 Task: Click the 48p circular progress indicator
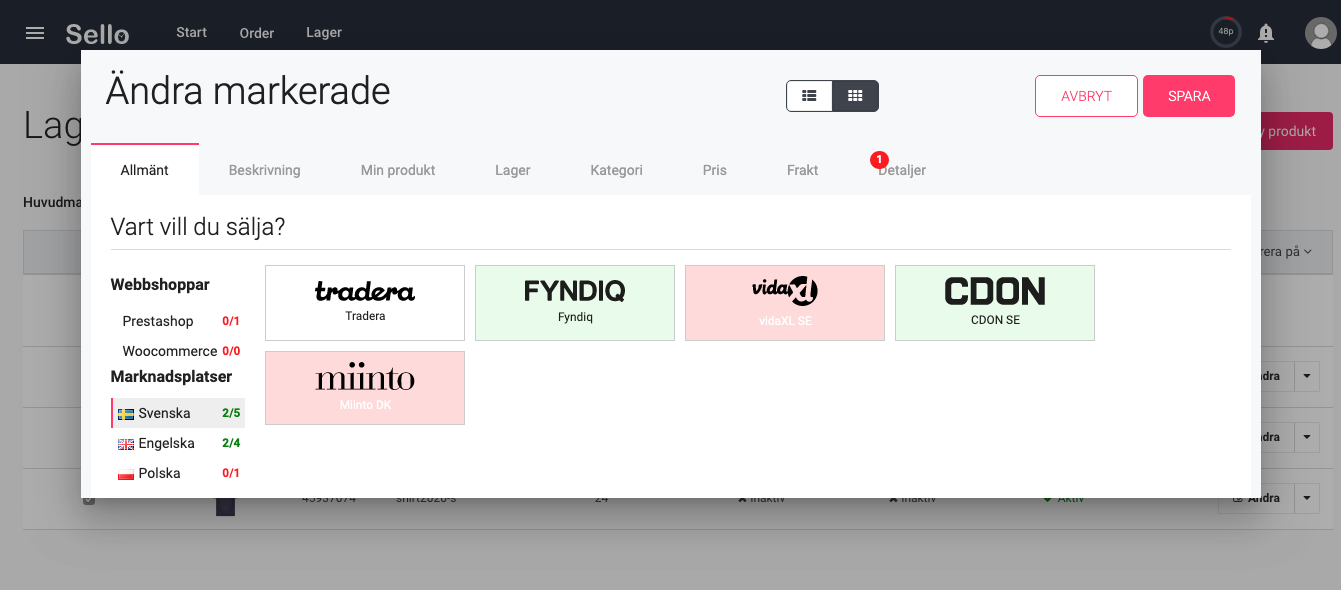1226,32
